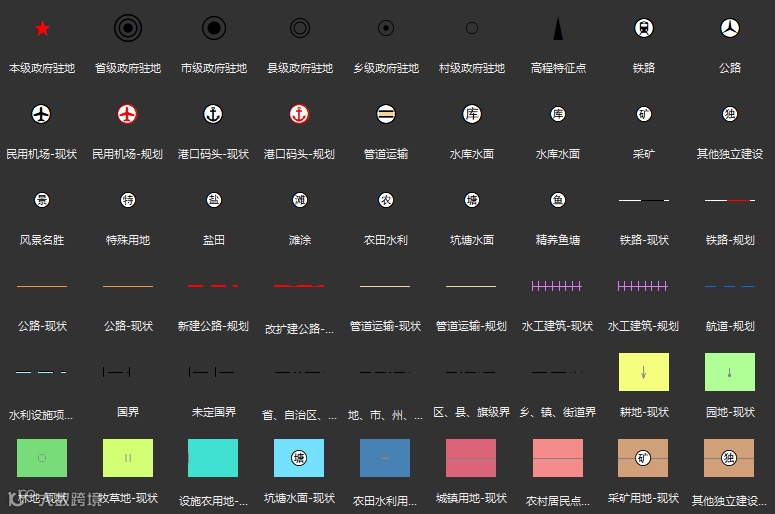Click the 管道运输-规划 label
Image resolution: width=775 pixels, height=514 pixels.
point(471,326)
